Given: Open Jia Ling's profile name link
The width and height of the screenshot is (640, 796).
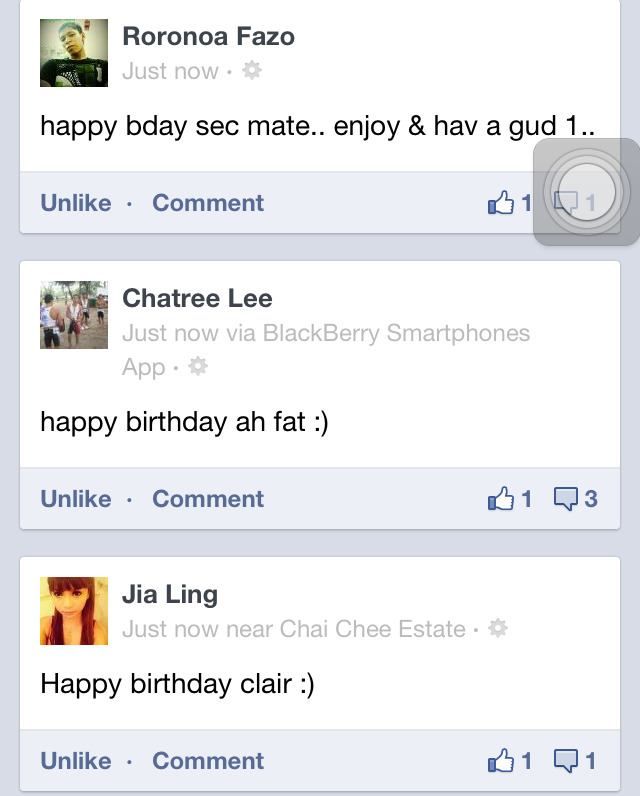Looking at the screenshot, I should tap(170, 594).
